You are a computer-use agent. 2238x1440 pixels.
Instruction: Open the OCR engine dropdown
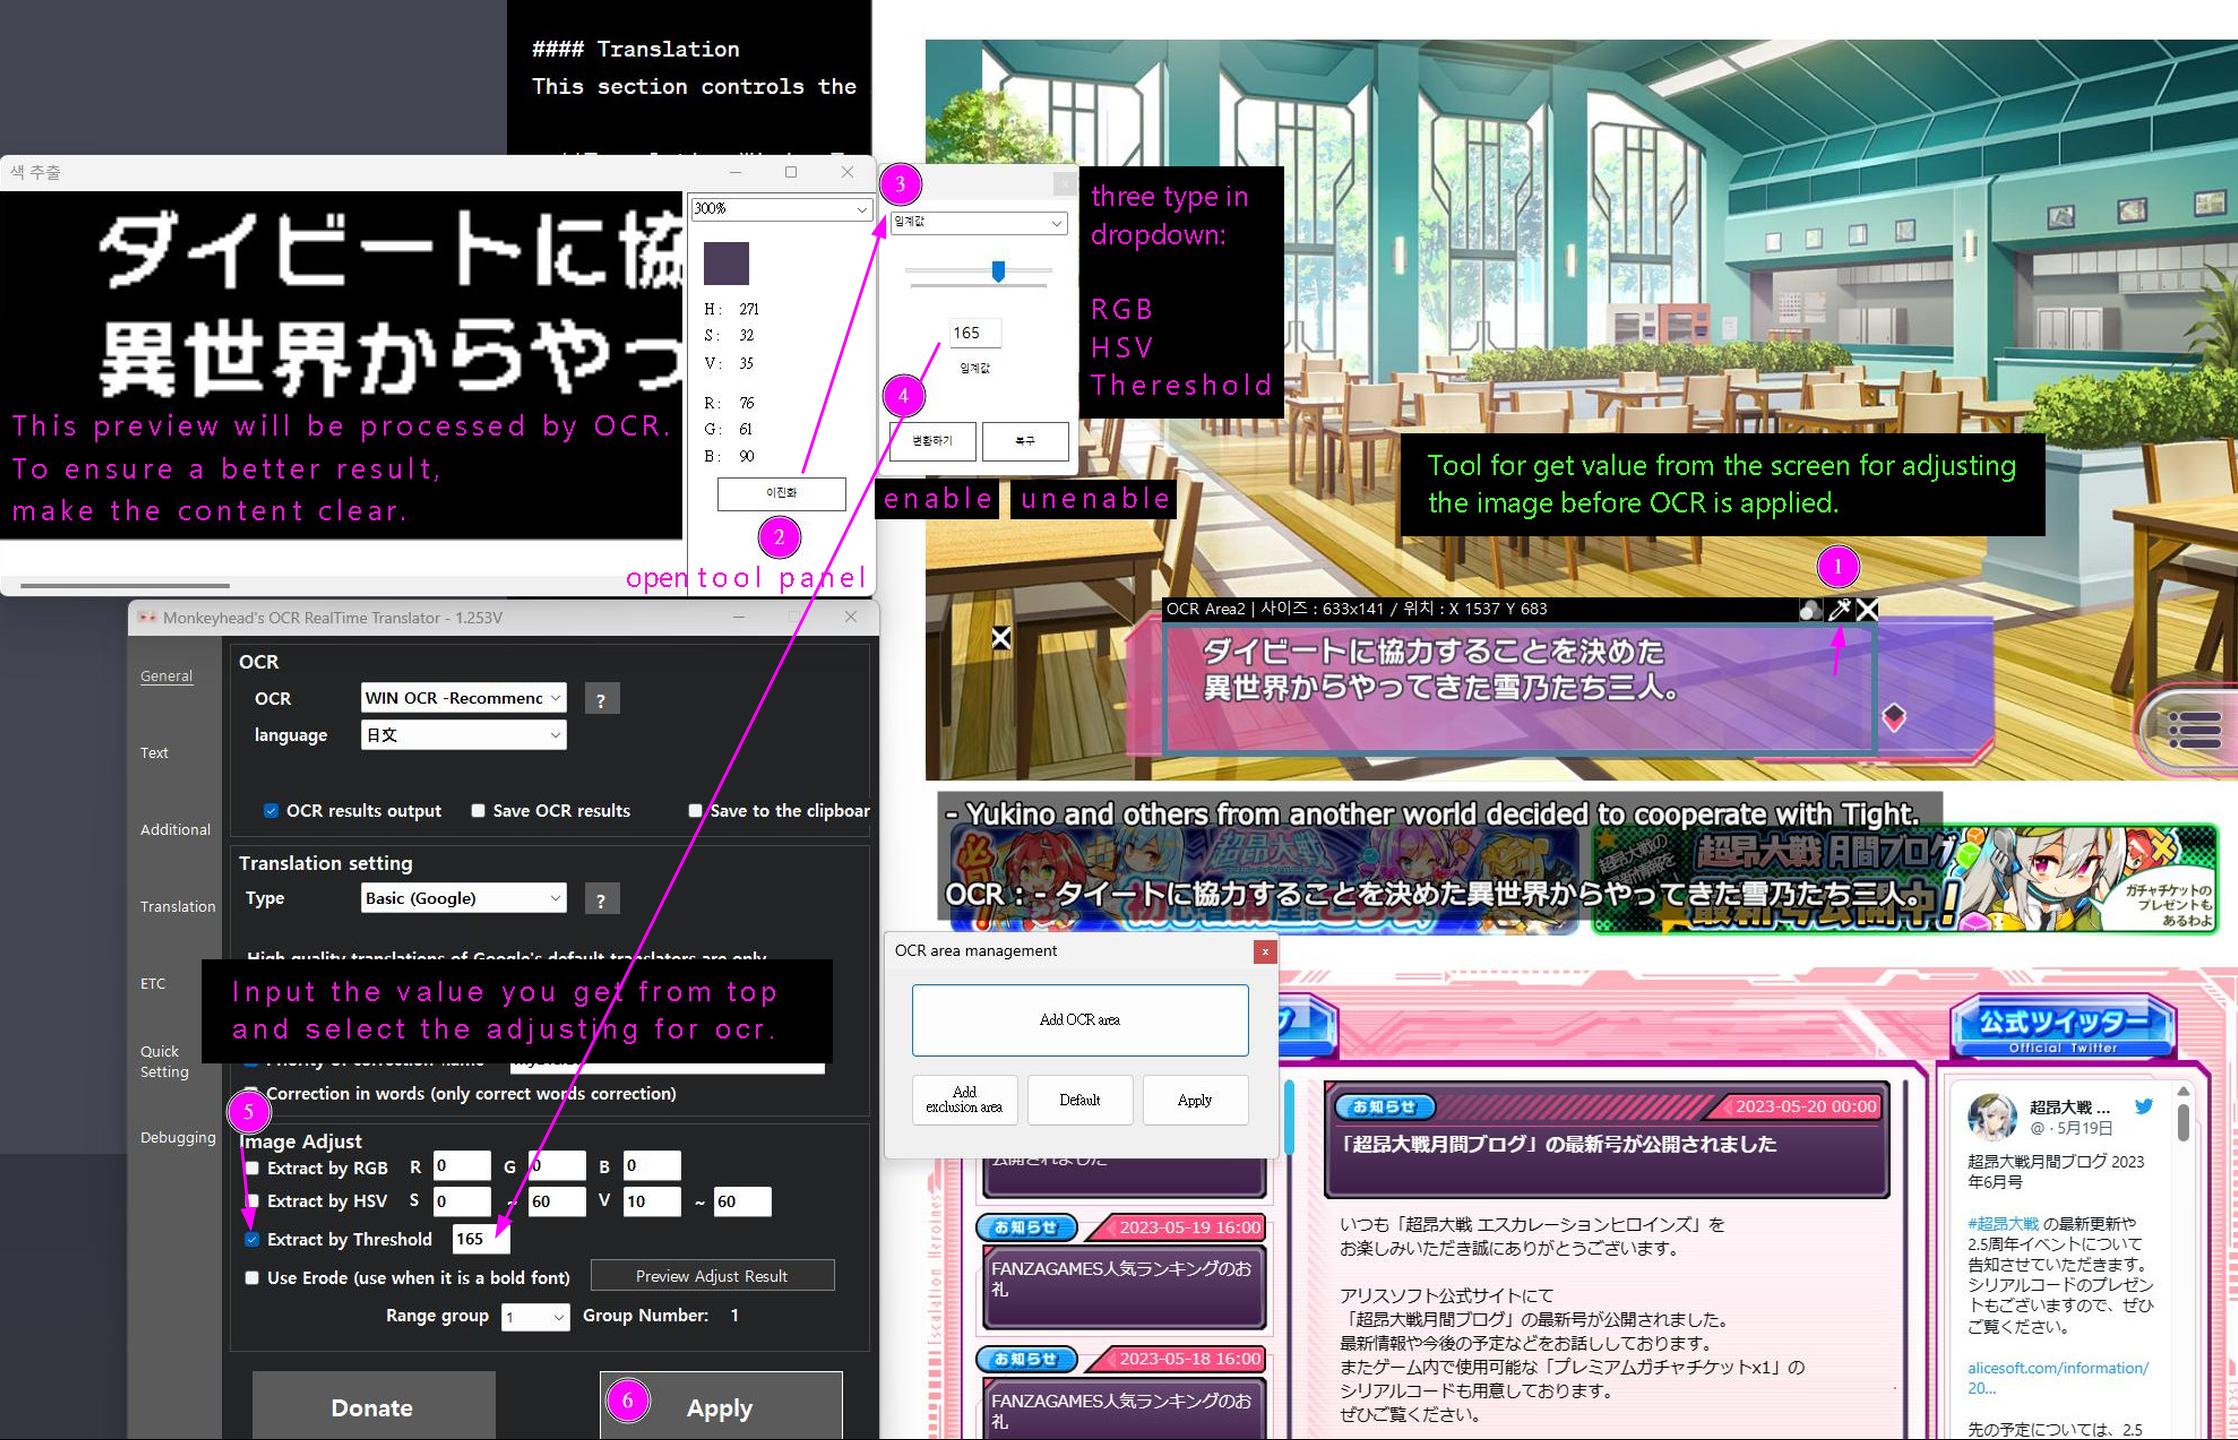[463, 698]
